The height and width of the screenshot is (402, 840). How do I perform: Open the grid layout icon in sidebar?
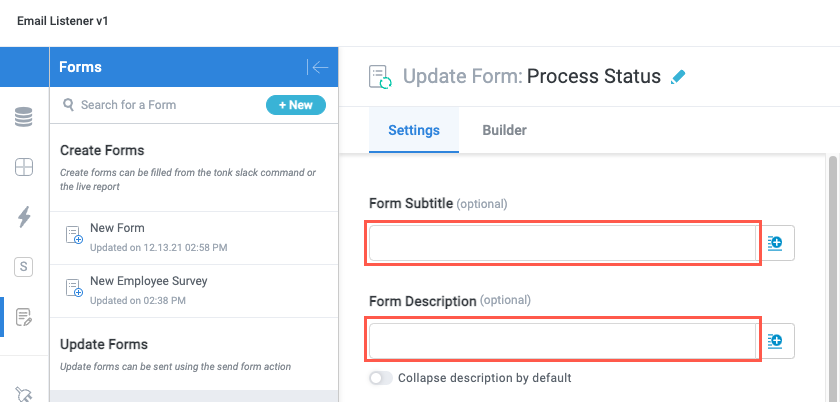click(24, 167)
